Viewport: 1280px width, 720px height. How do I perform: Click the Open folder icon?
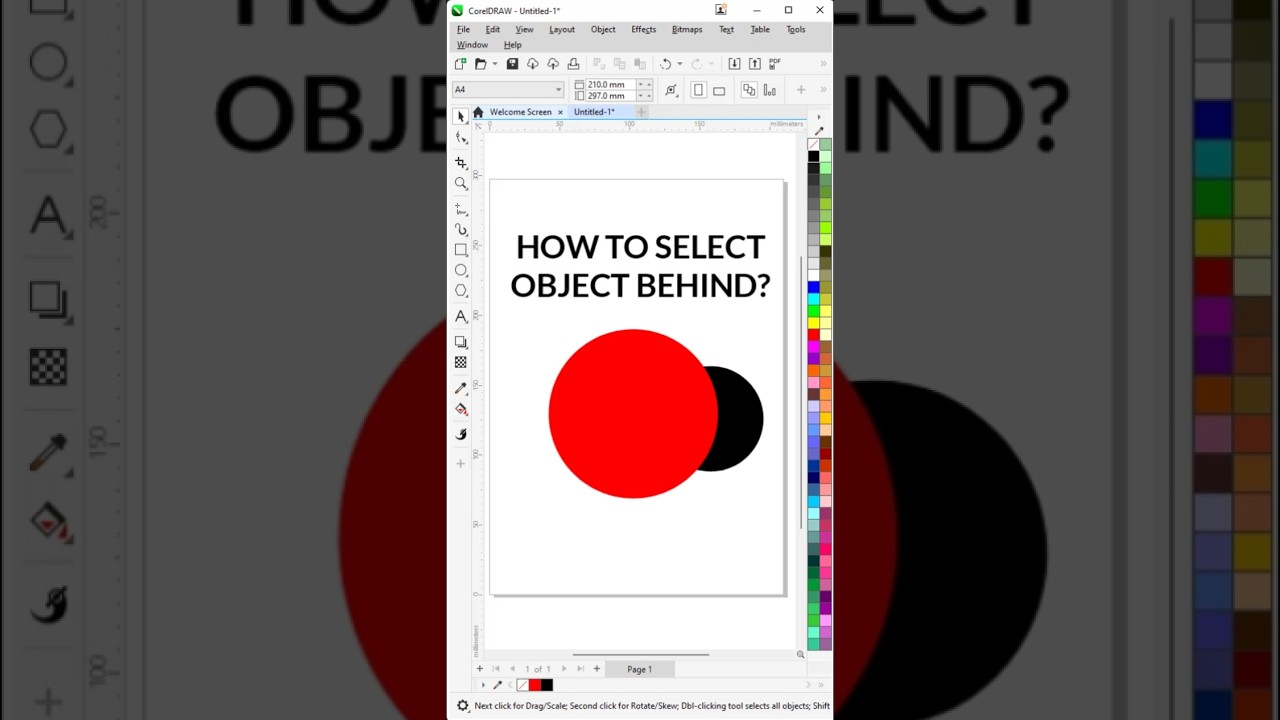coord(480,64)
